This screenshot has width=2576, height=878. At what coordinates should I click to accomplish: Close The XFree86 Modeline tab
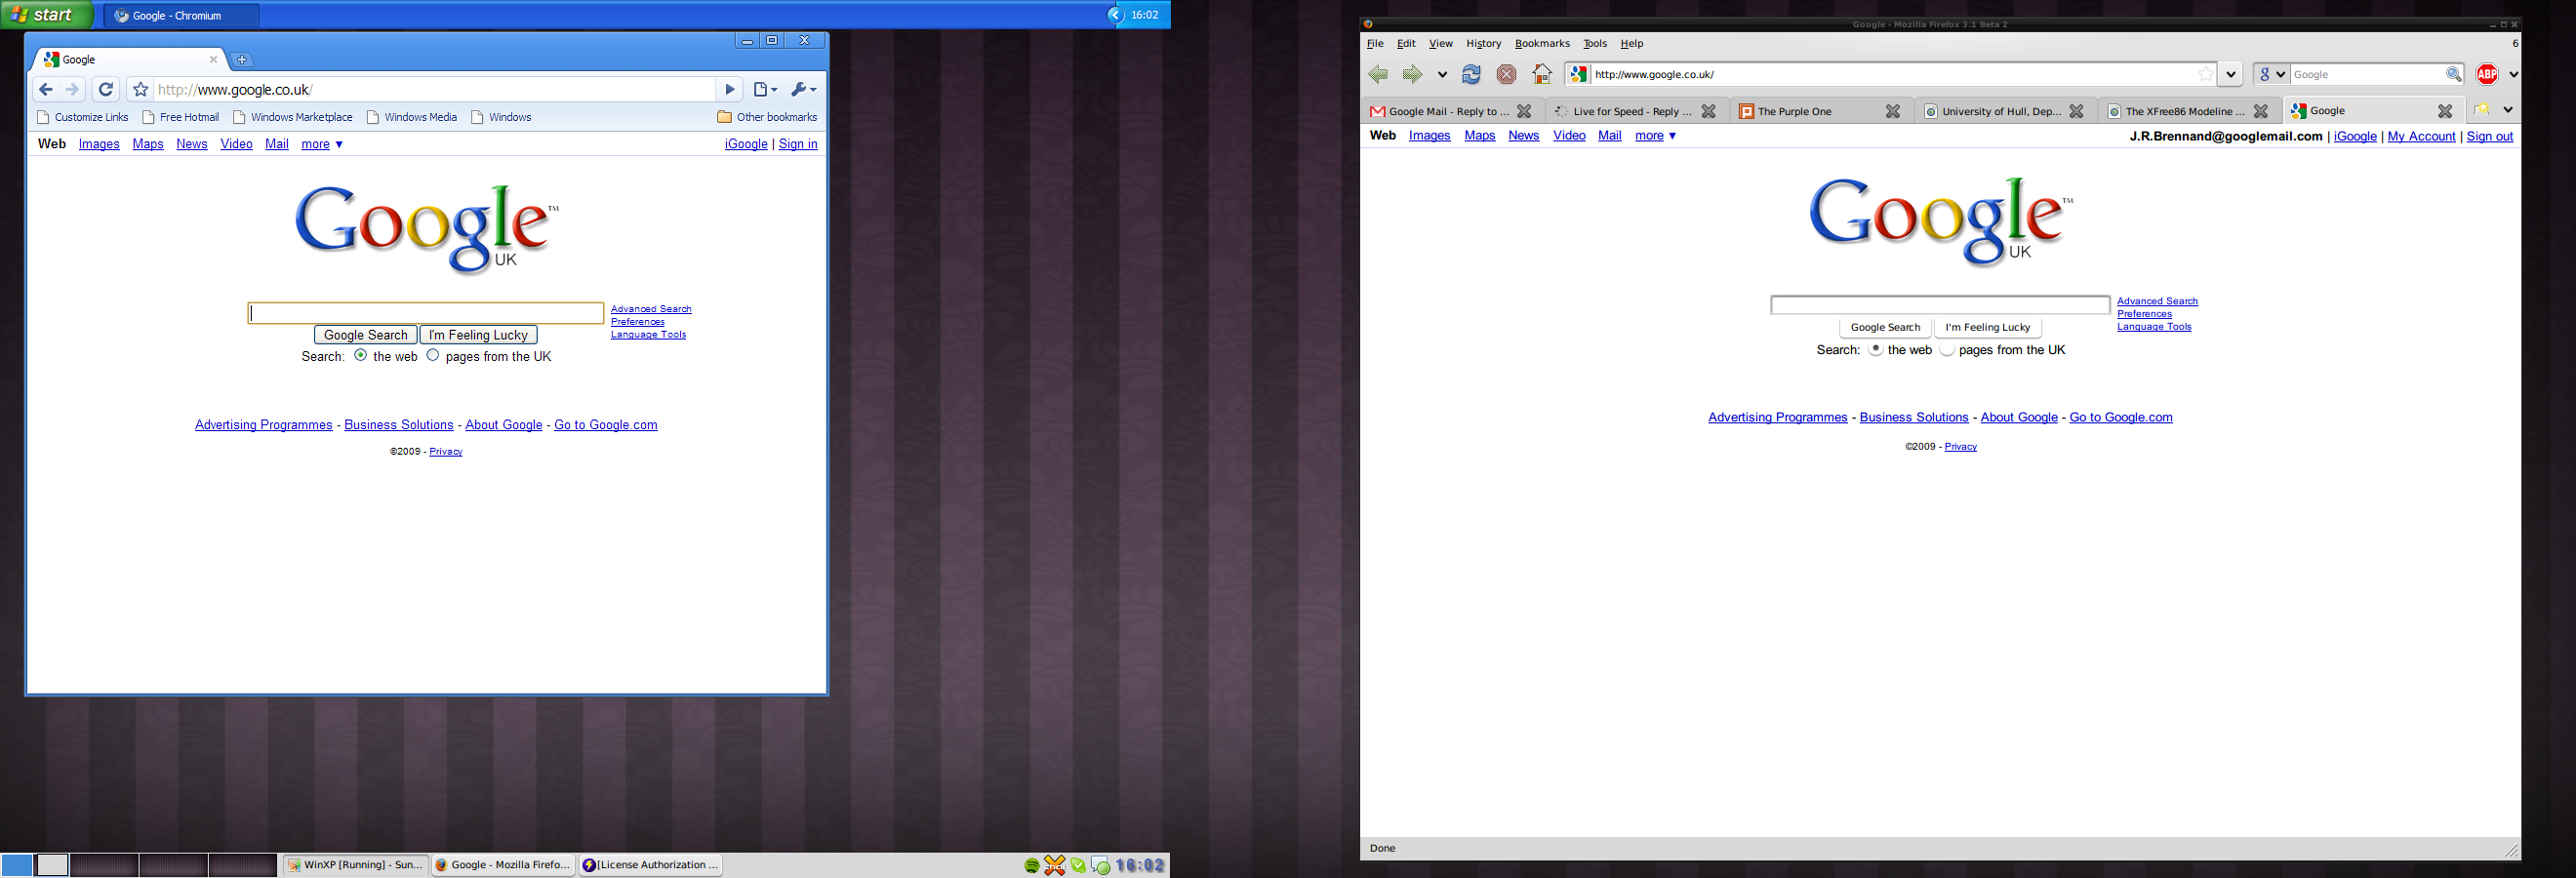pyautogui.click(x=2260, y=111)
